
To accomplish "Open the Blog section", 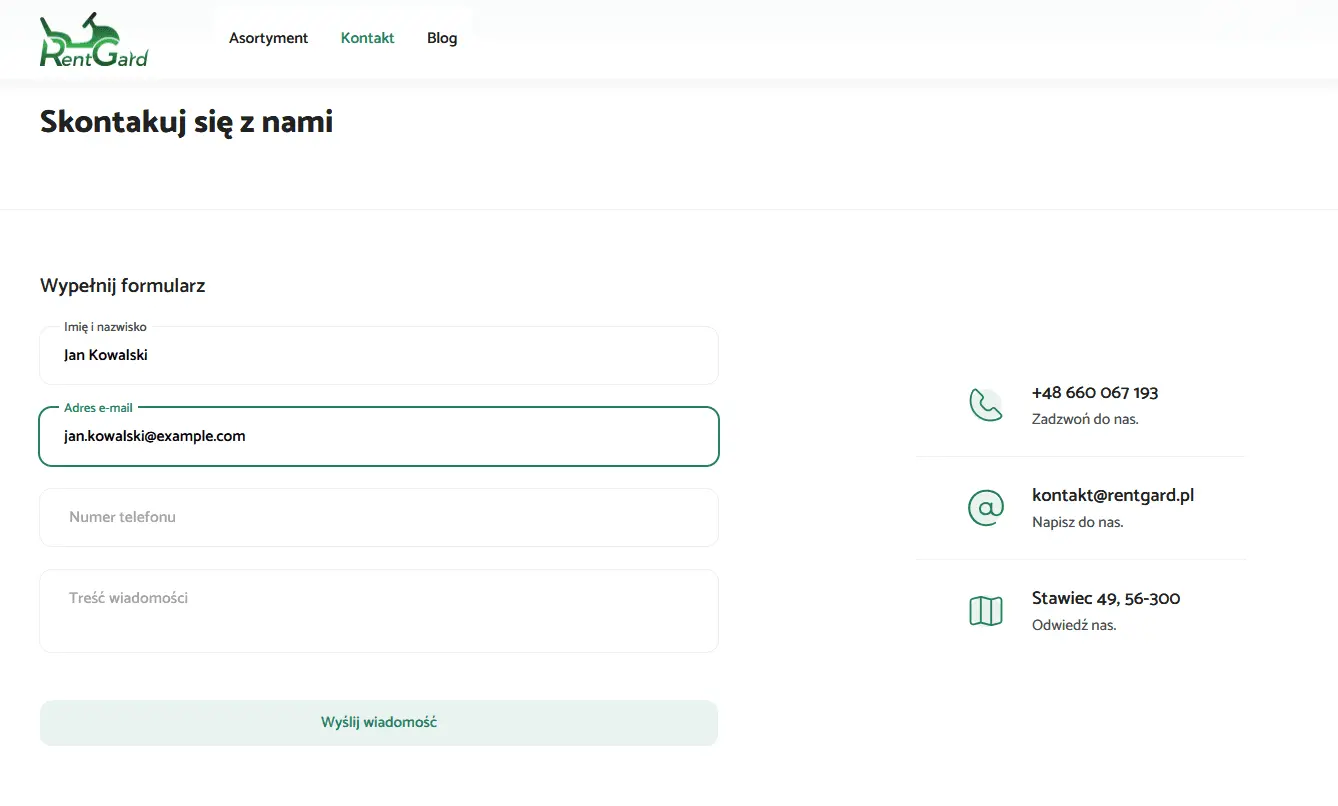I will pyautogui.click(x=442, y=38).
